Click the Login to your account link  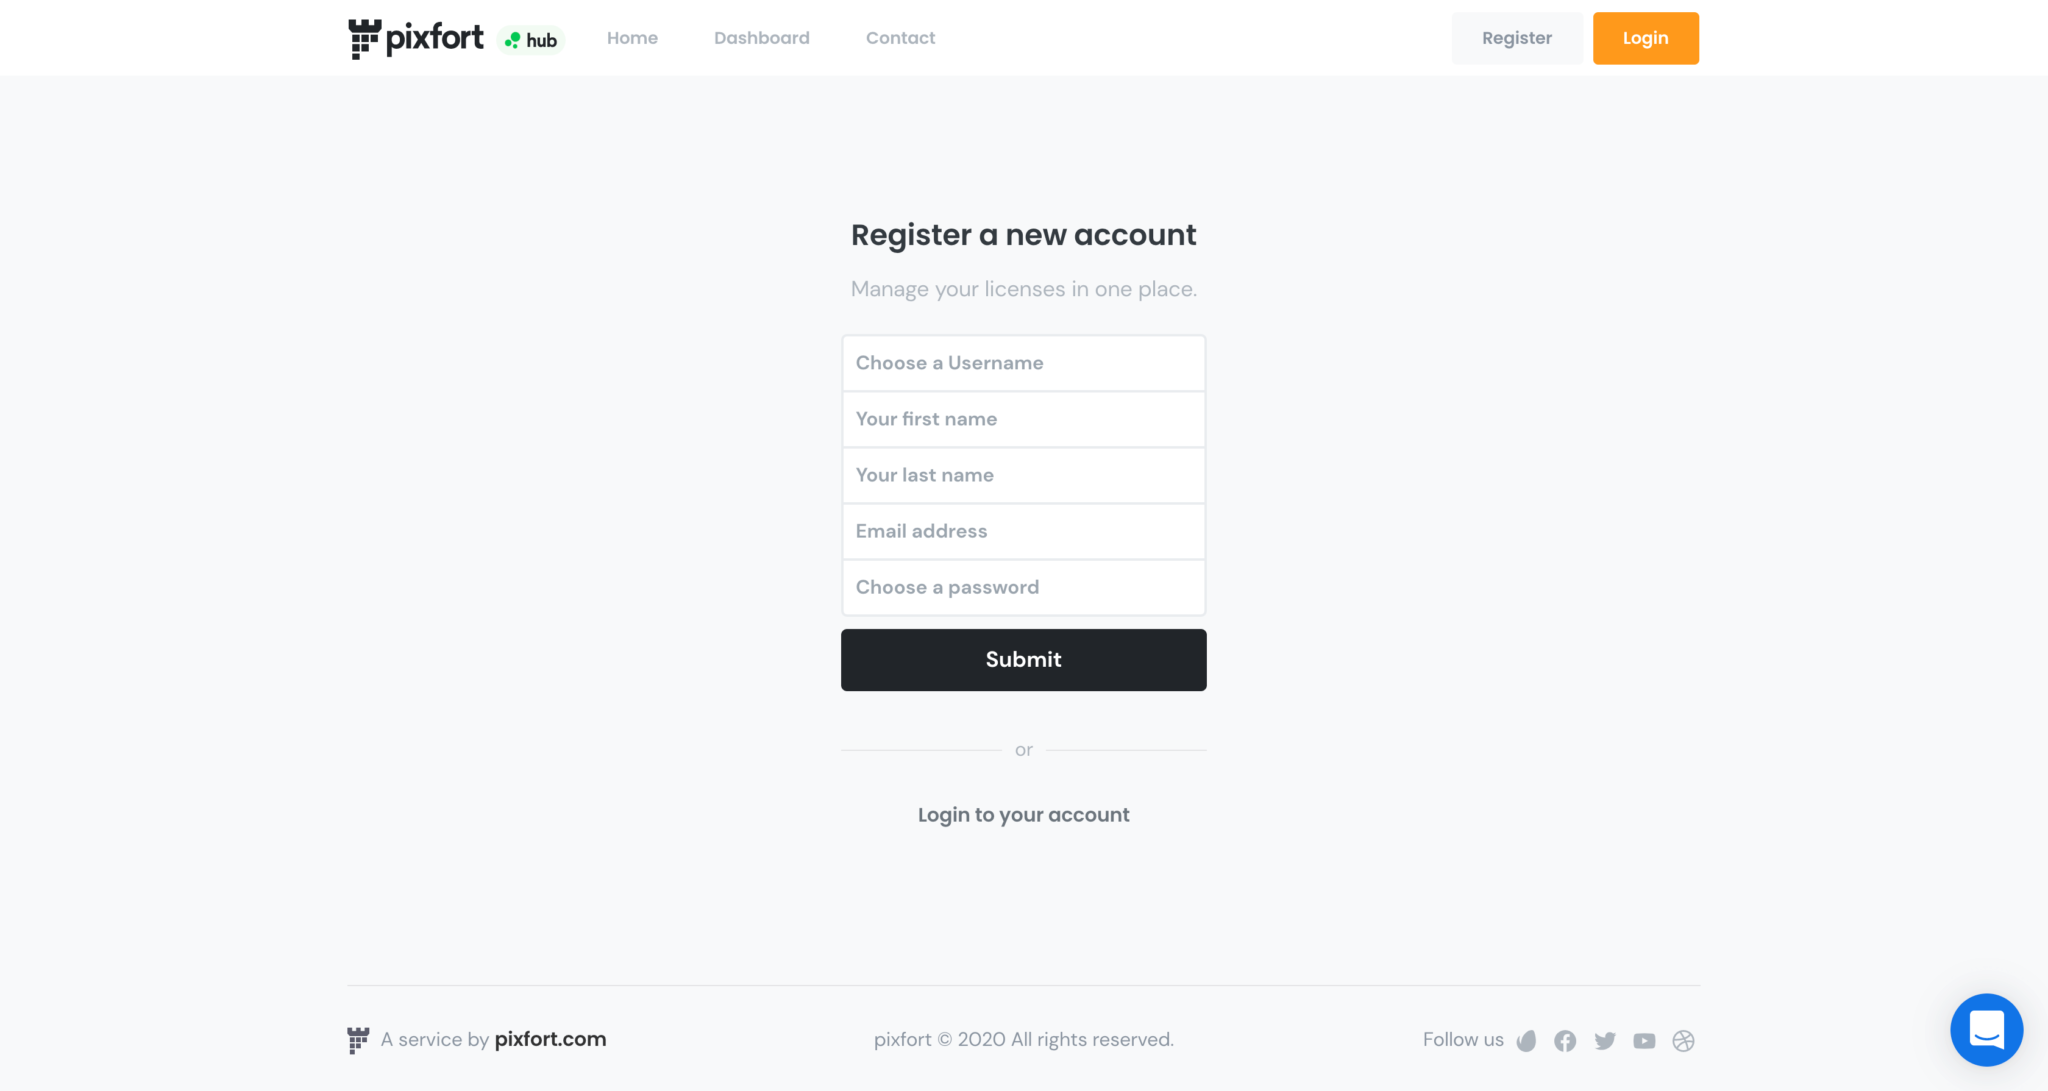click(x=1023, y=814)
